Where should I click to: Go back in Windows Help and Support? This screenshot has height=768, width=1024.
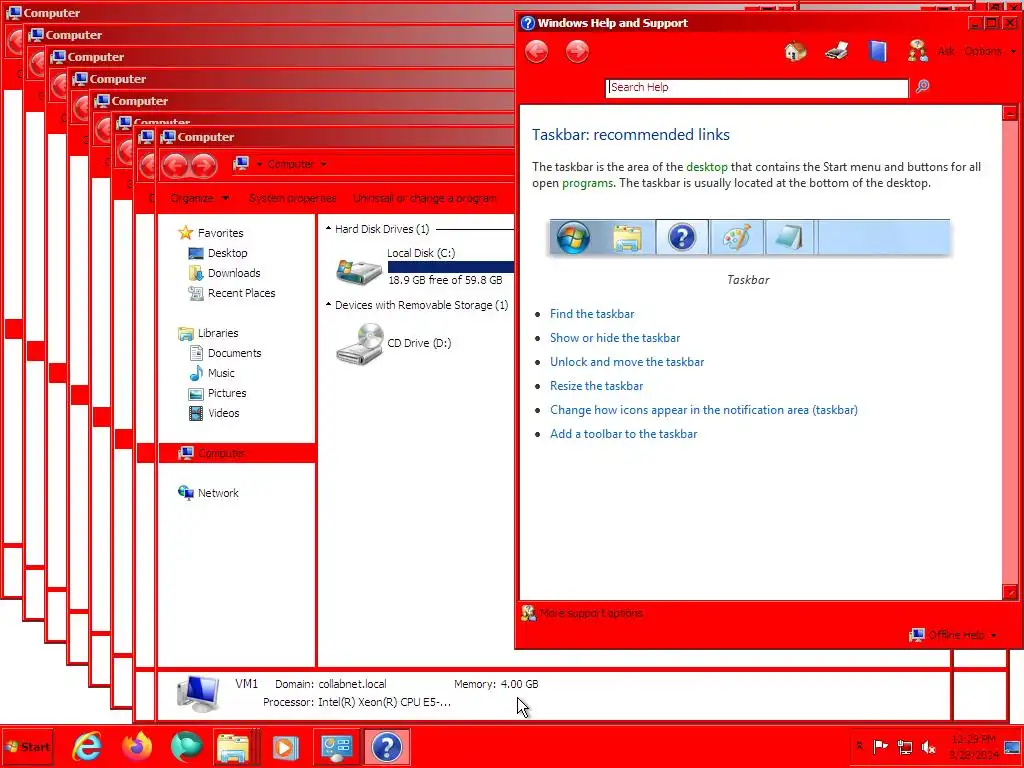[x=537, y=52]
